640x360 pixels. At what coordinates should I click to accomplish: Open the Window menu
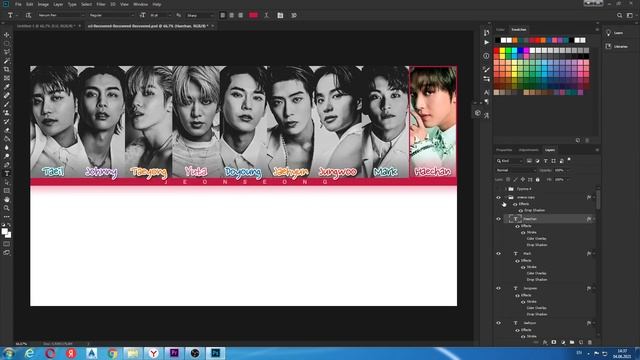140,4
